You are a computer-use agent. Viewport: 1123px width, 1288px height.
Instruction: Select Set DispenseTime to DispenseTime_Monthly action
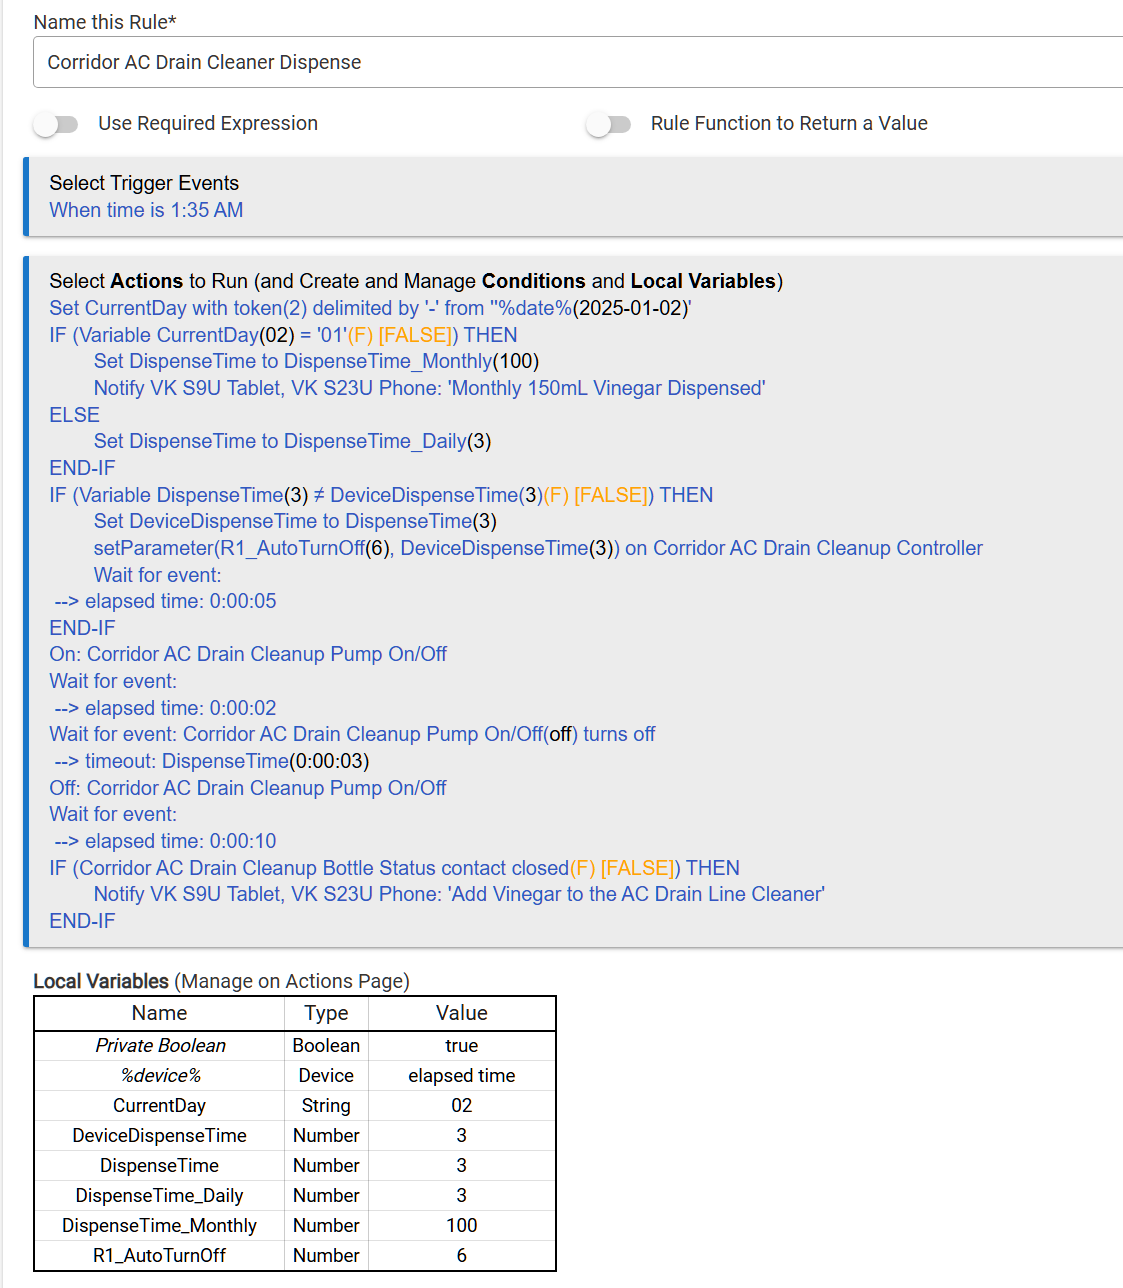tap(316, 361)
